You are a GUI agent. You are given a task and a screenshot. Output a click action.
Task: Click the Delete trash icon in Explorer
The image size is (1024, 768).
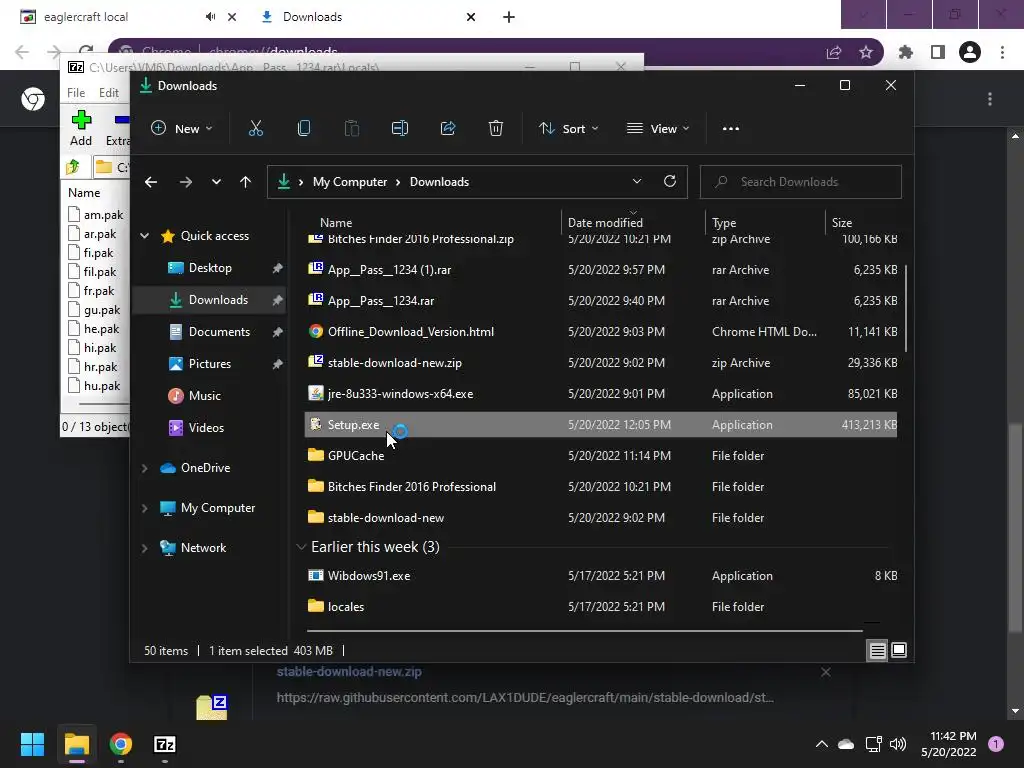496,129
